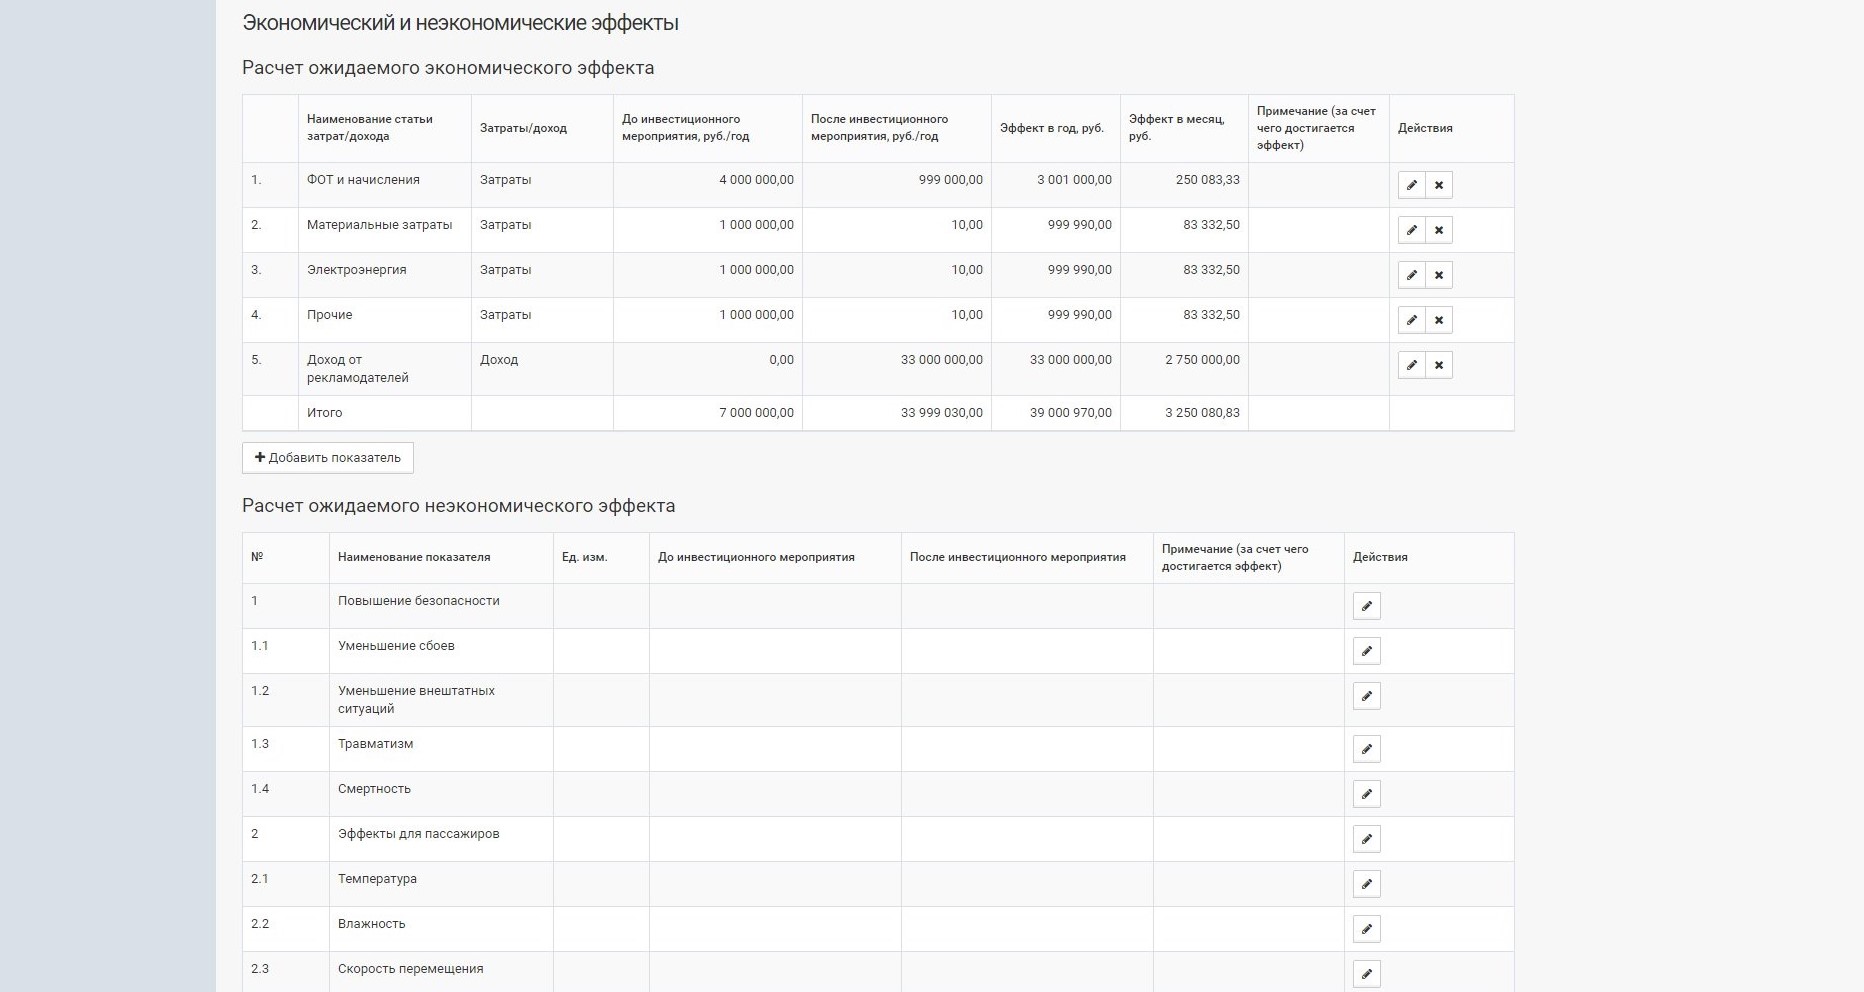The width and height of the screenshot is (1864, 992).
Task: Click the Добавить показатель button
Action: click(x=328, y=458)
